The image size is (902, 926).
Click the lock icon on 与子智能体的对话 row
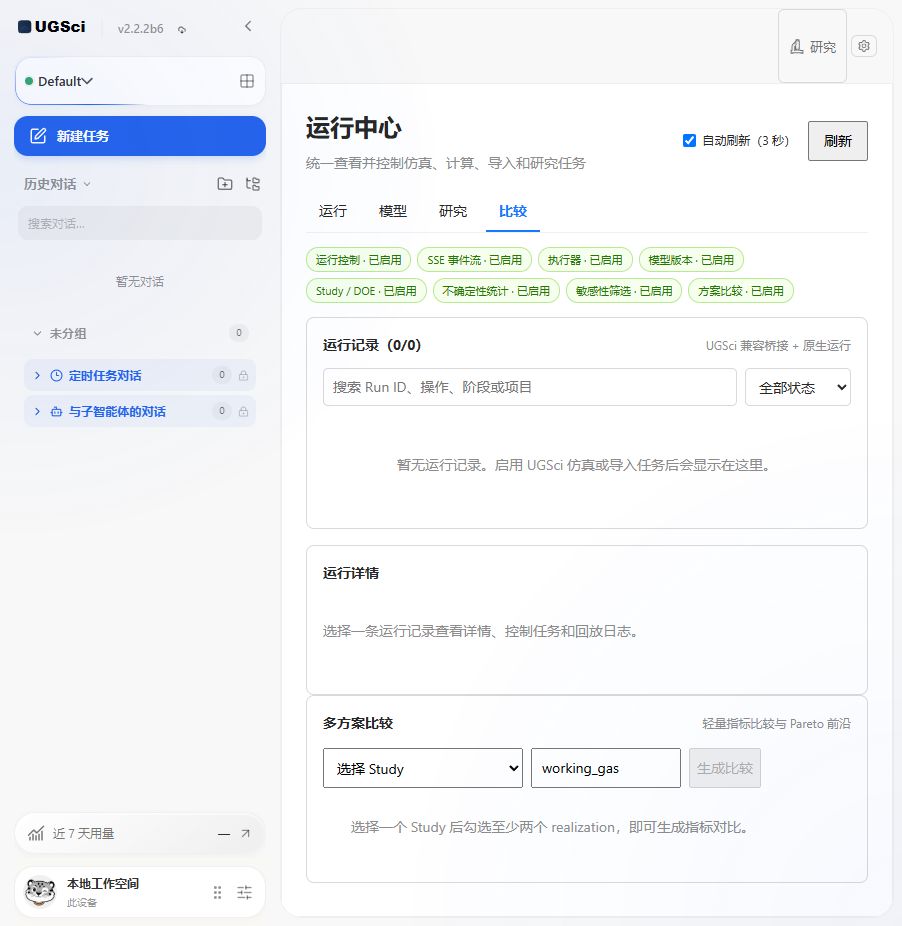(243, 412)
